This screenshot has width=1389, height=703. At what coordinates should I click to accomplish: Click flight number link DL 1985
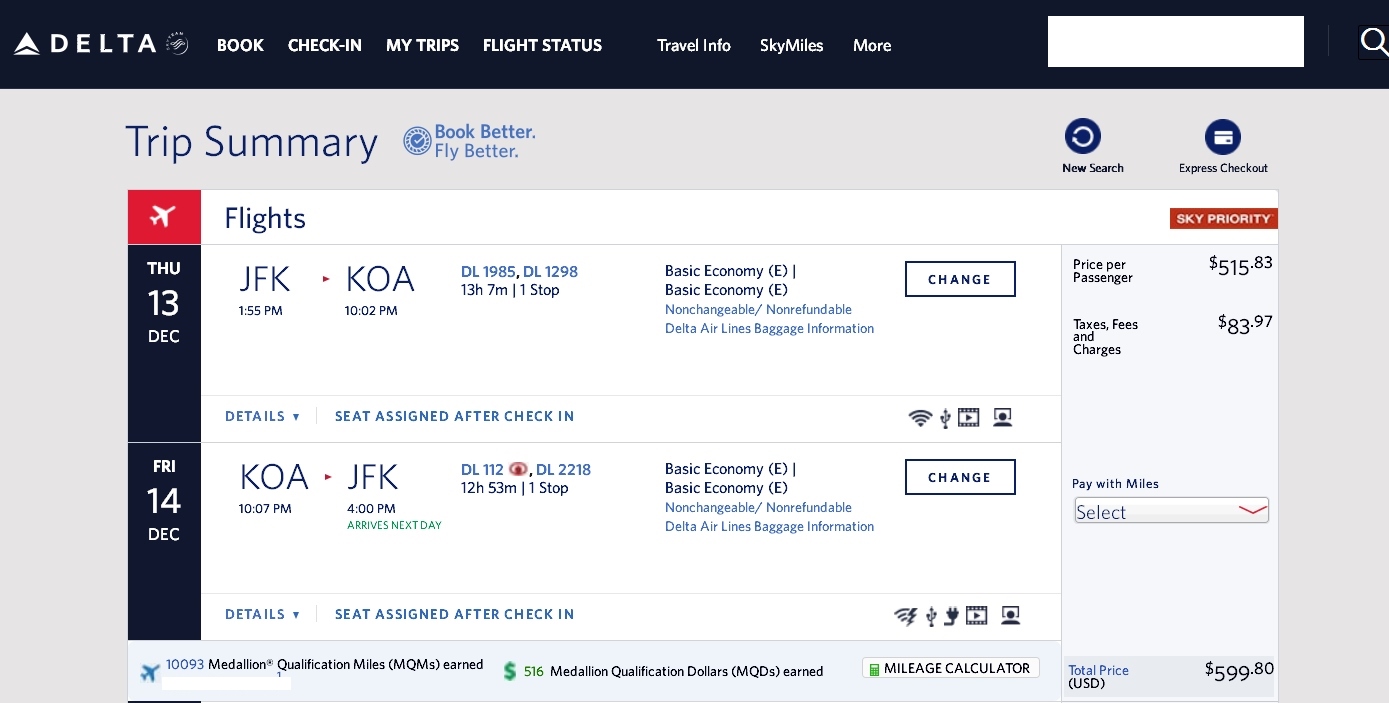[488, 271]
